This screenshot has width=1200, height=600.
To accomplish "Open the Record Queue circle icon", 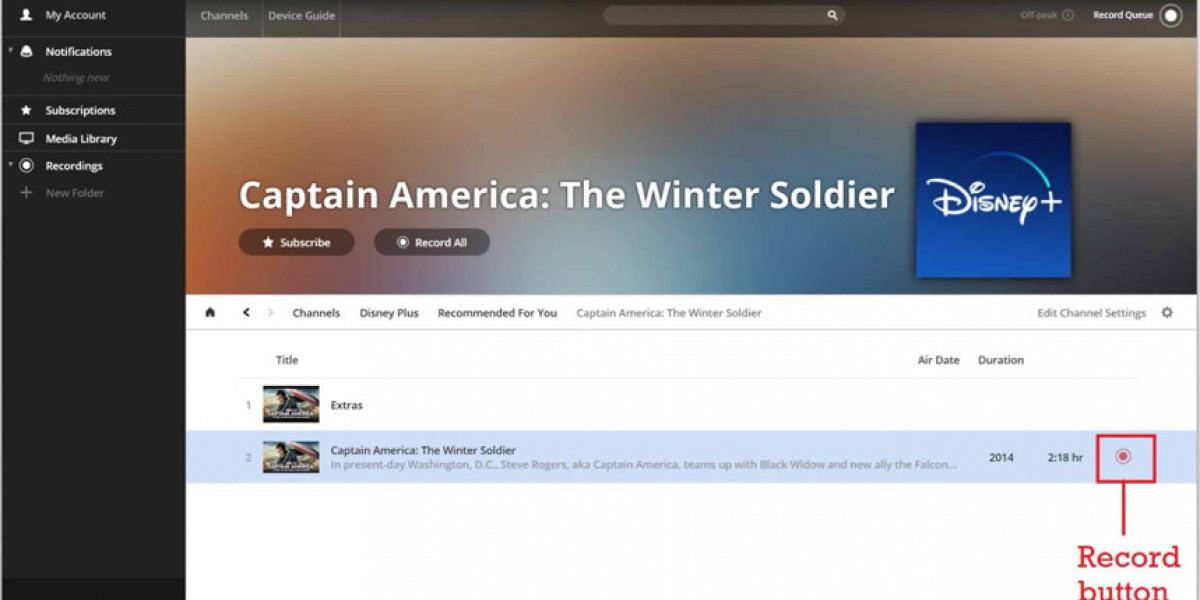I will pos(1170,16).
